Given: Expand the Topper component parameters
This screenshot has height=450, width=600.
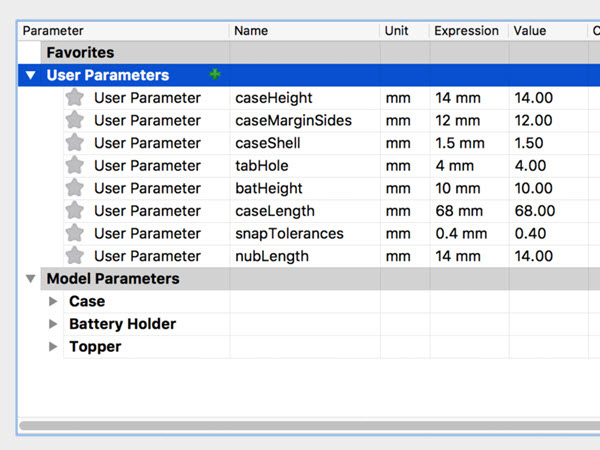Looking at the screenshot, I should [53, 347].
